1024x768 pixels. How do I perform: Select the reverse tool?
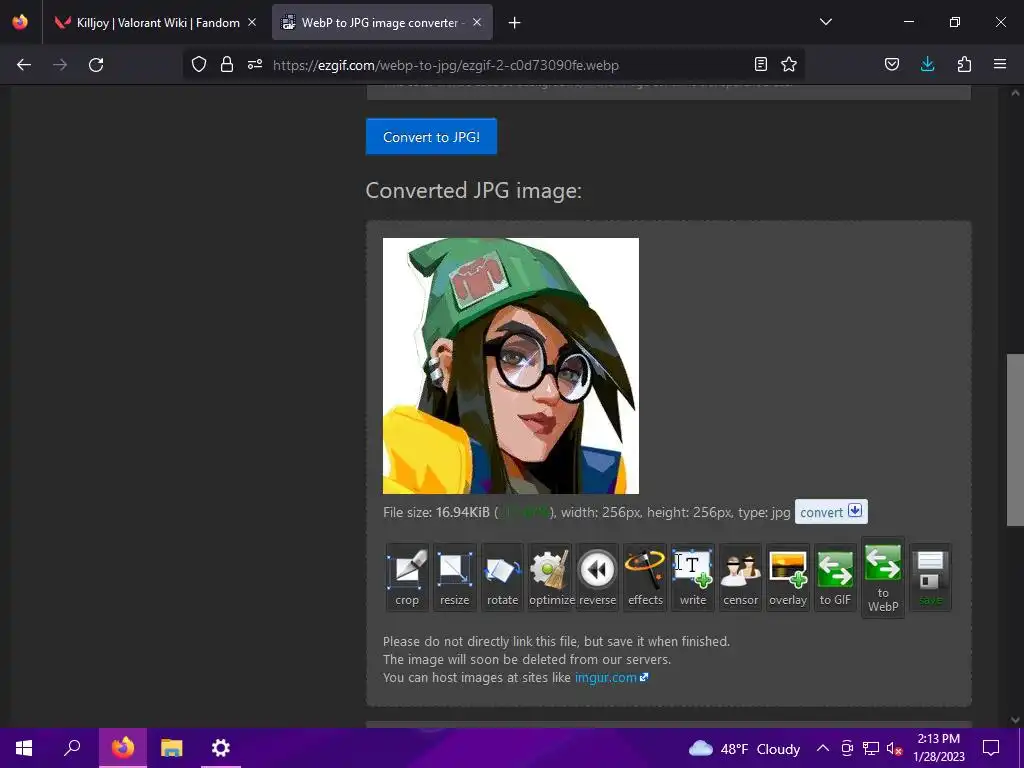coord(598,577)
